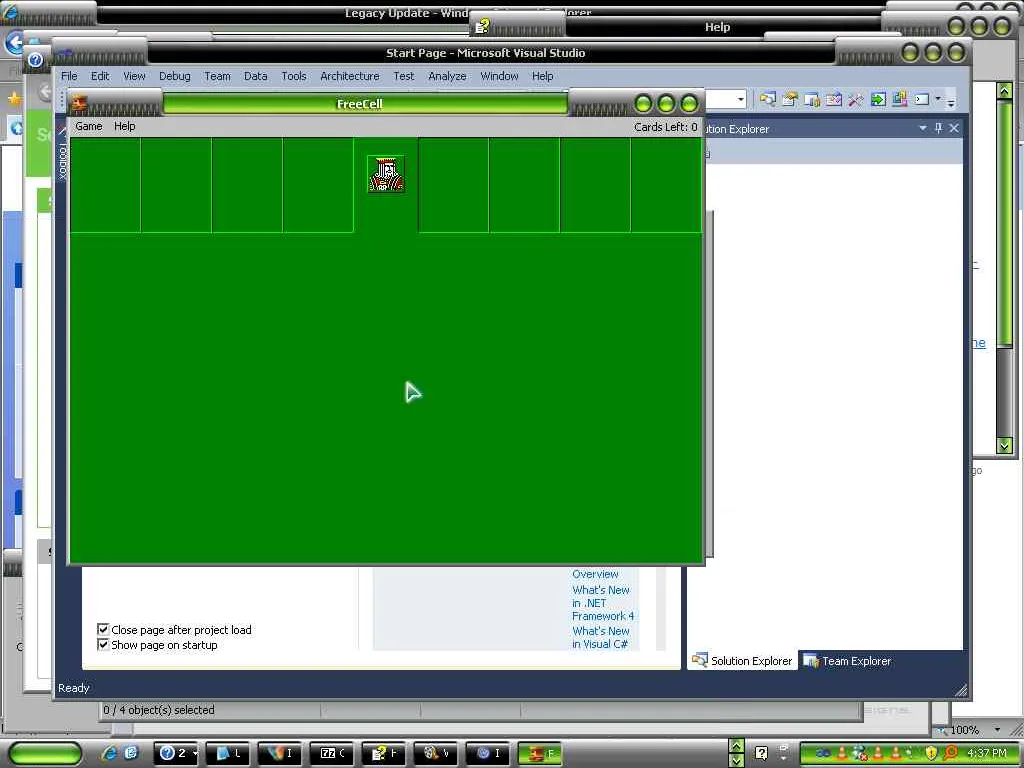1024x768 pixels.
Task: Click the Object Browser toolbar icon
Action: coord(812,99)
